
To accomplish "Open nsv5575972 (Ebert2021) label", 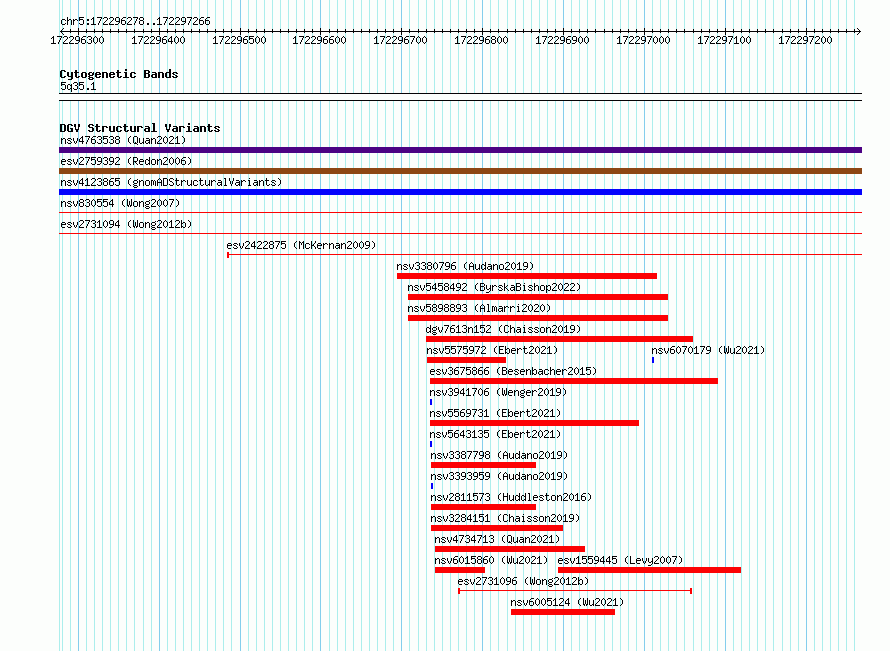I will pos(492,350).
